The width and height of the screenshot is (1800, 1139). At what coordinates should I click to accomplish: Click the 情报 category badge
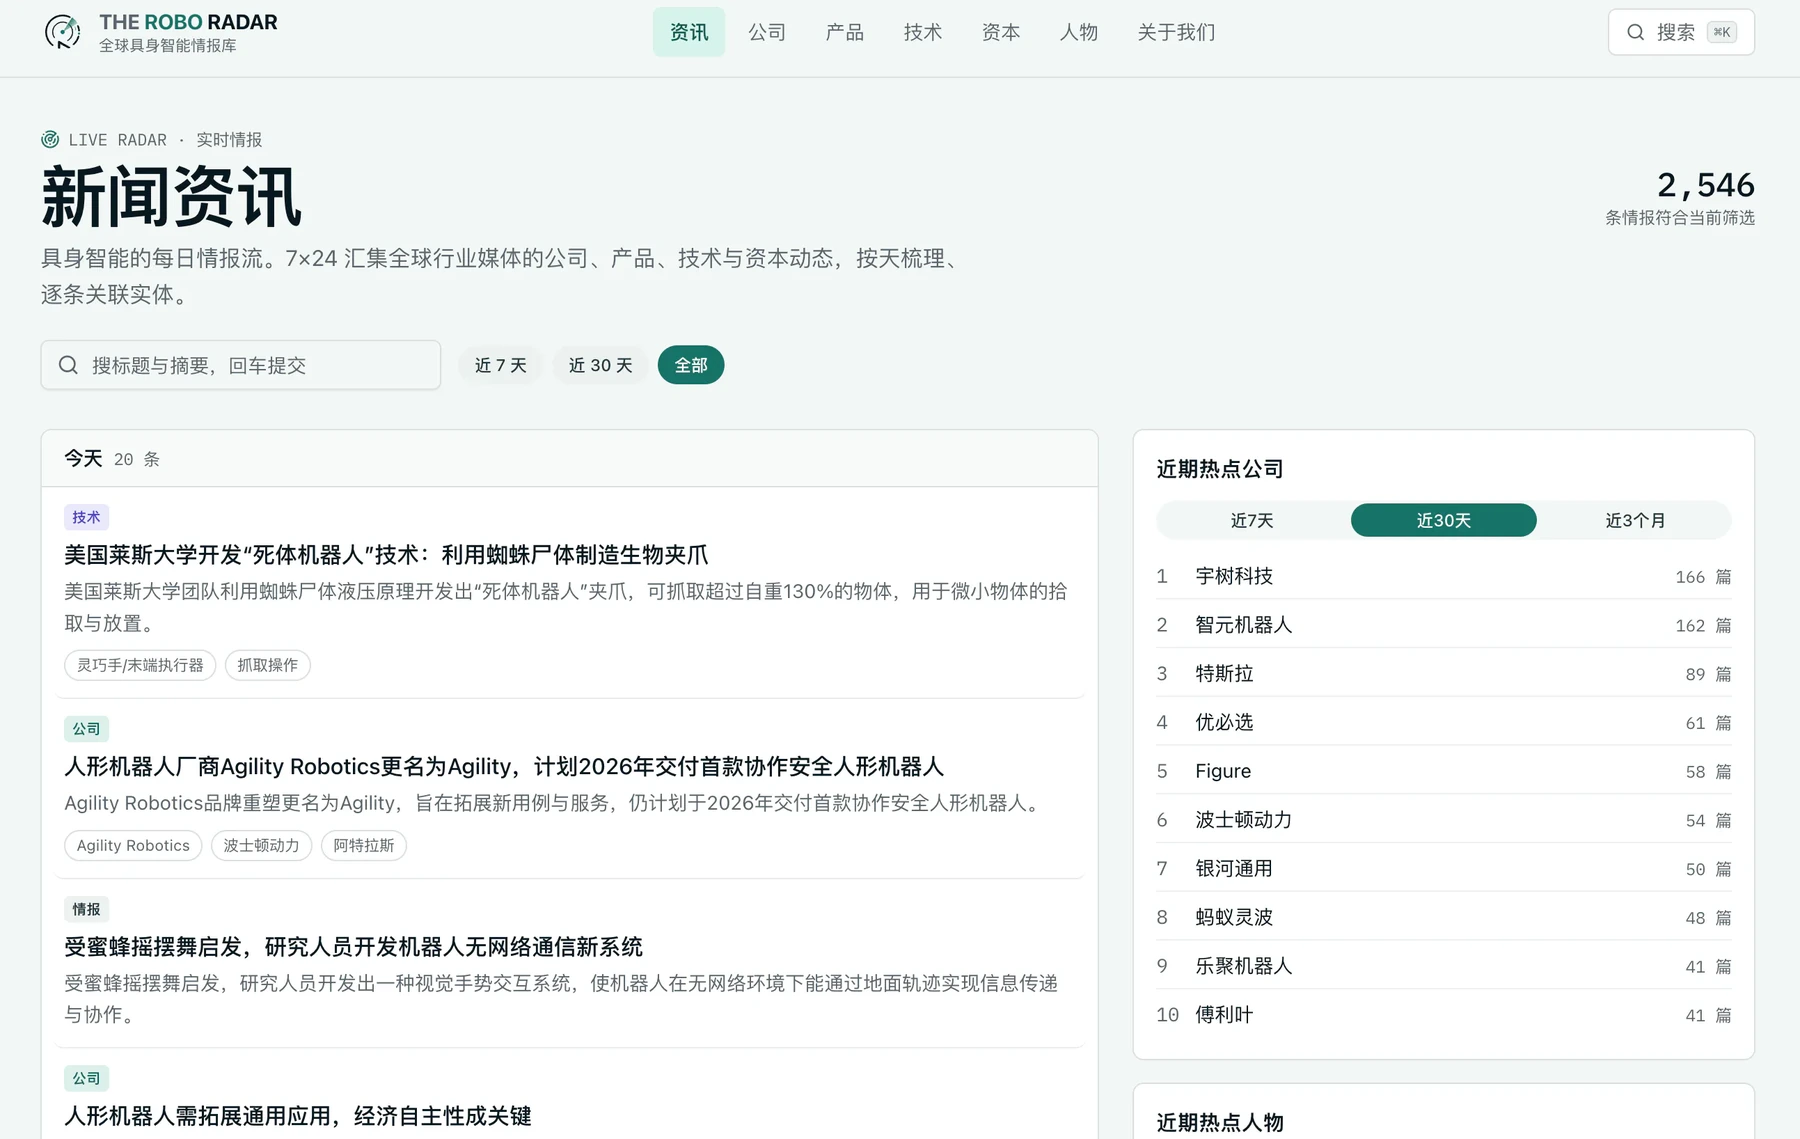tap(86, 909)
